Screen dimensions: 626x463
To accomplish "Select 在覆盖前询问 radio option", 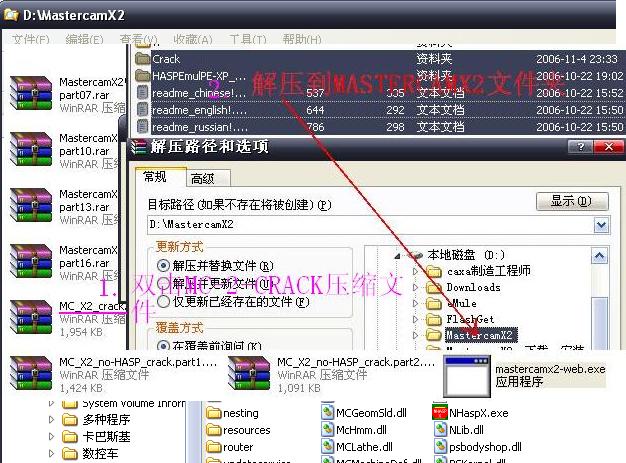I will (163, 346).
